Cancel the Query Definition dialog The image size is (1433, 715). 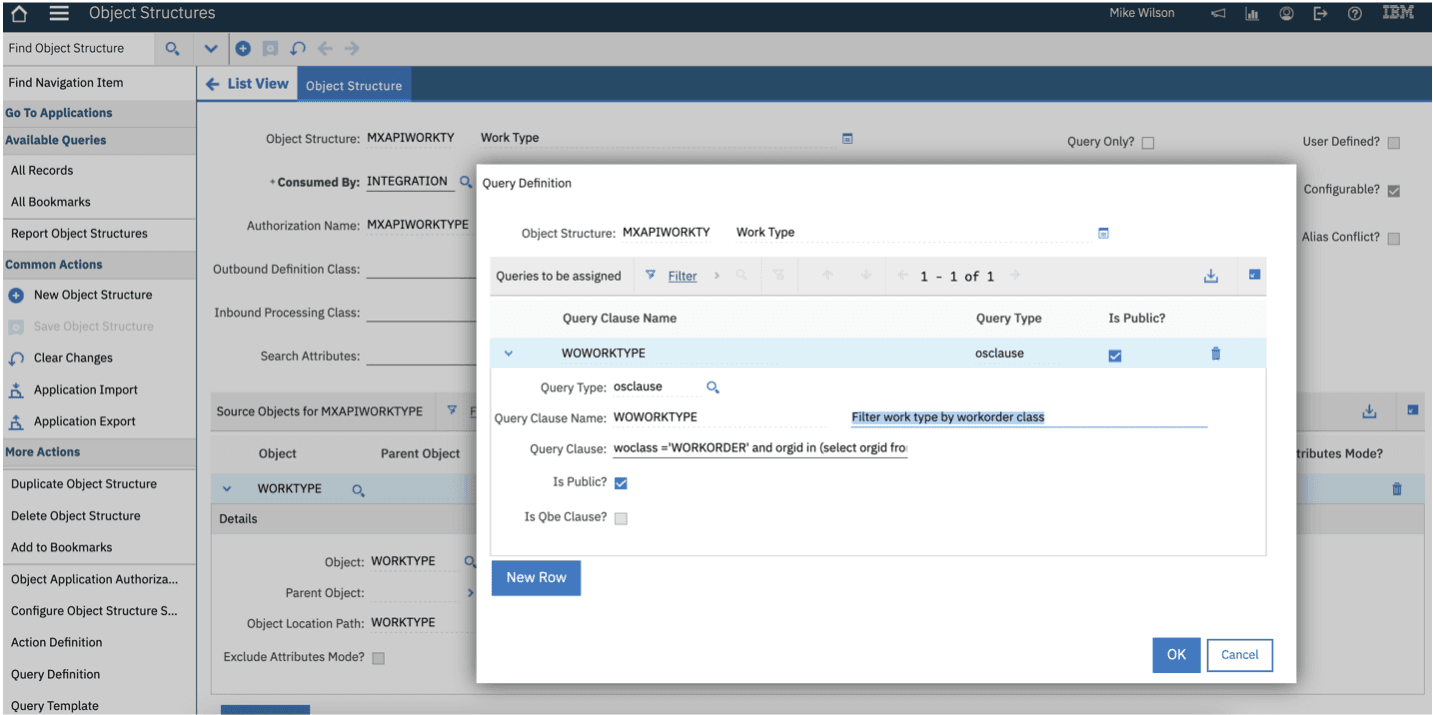click(x=1240, y=655)
